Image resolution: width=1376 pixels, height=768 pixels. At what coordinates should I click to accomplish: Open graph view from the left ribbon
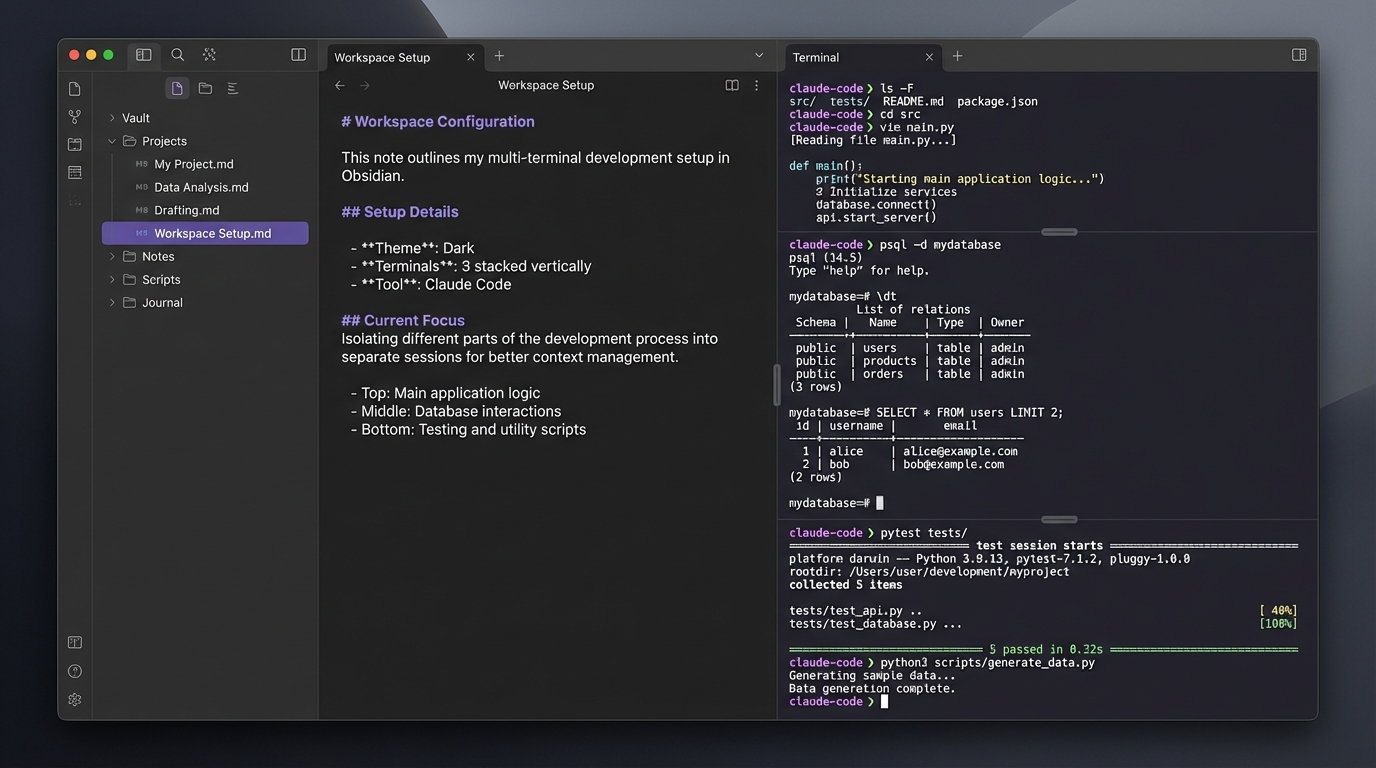click(x=75, y=117)
